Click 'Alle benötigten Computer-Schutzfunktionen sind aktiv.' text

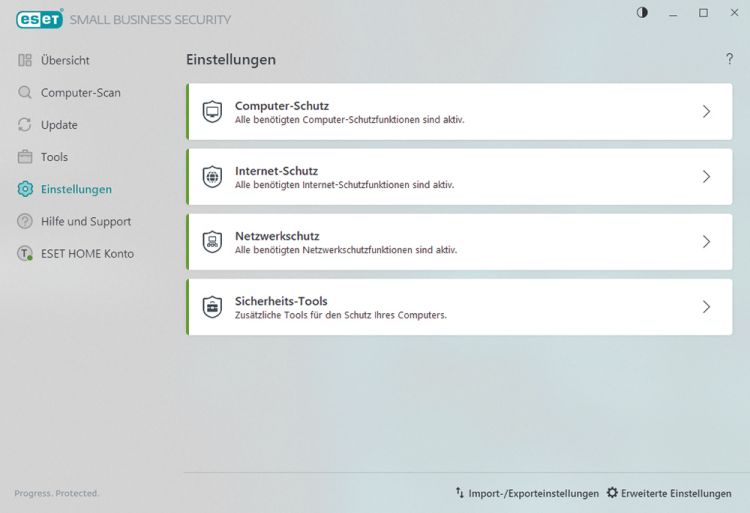[349, 120]
